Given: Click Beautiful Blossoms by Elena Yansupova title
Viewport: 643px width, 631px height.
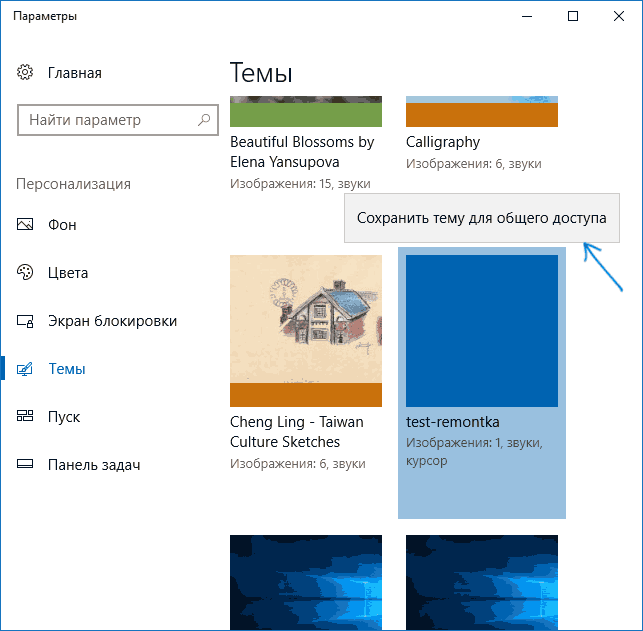Looking at the screenshot, I should (x=302, y=152).
